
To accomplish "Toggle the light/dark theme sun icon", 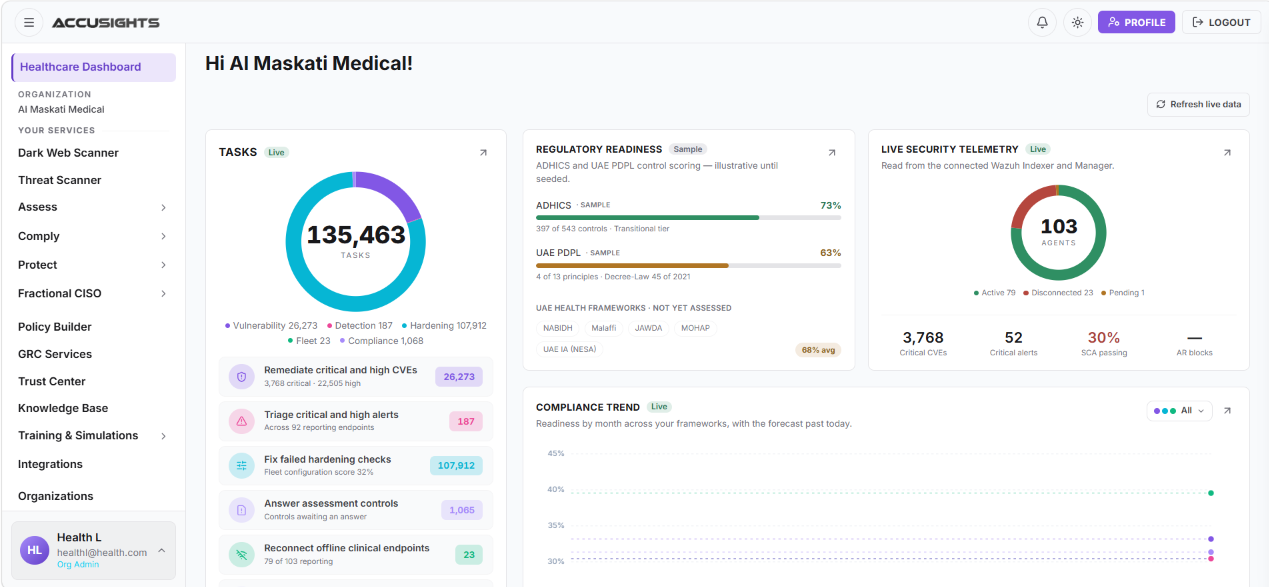I will pos(1077,22).
